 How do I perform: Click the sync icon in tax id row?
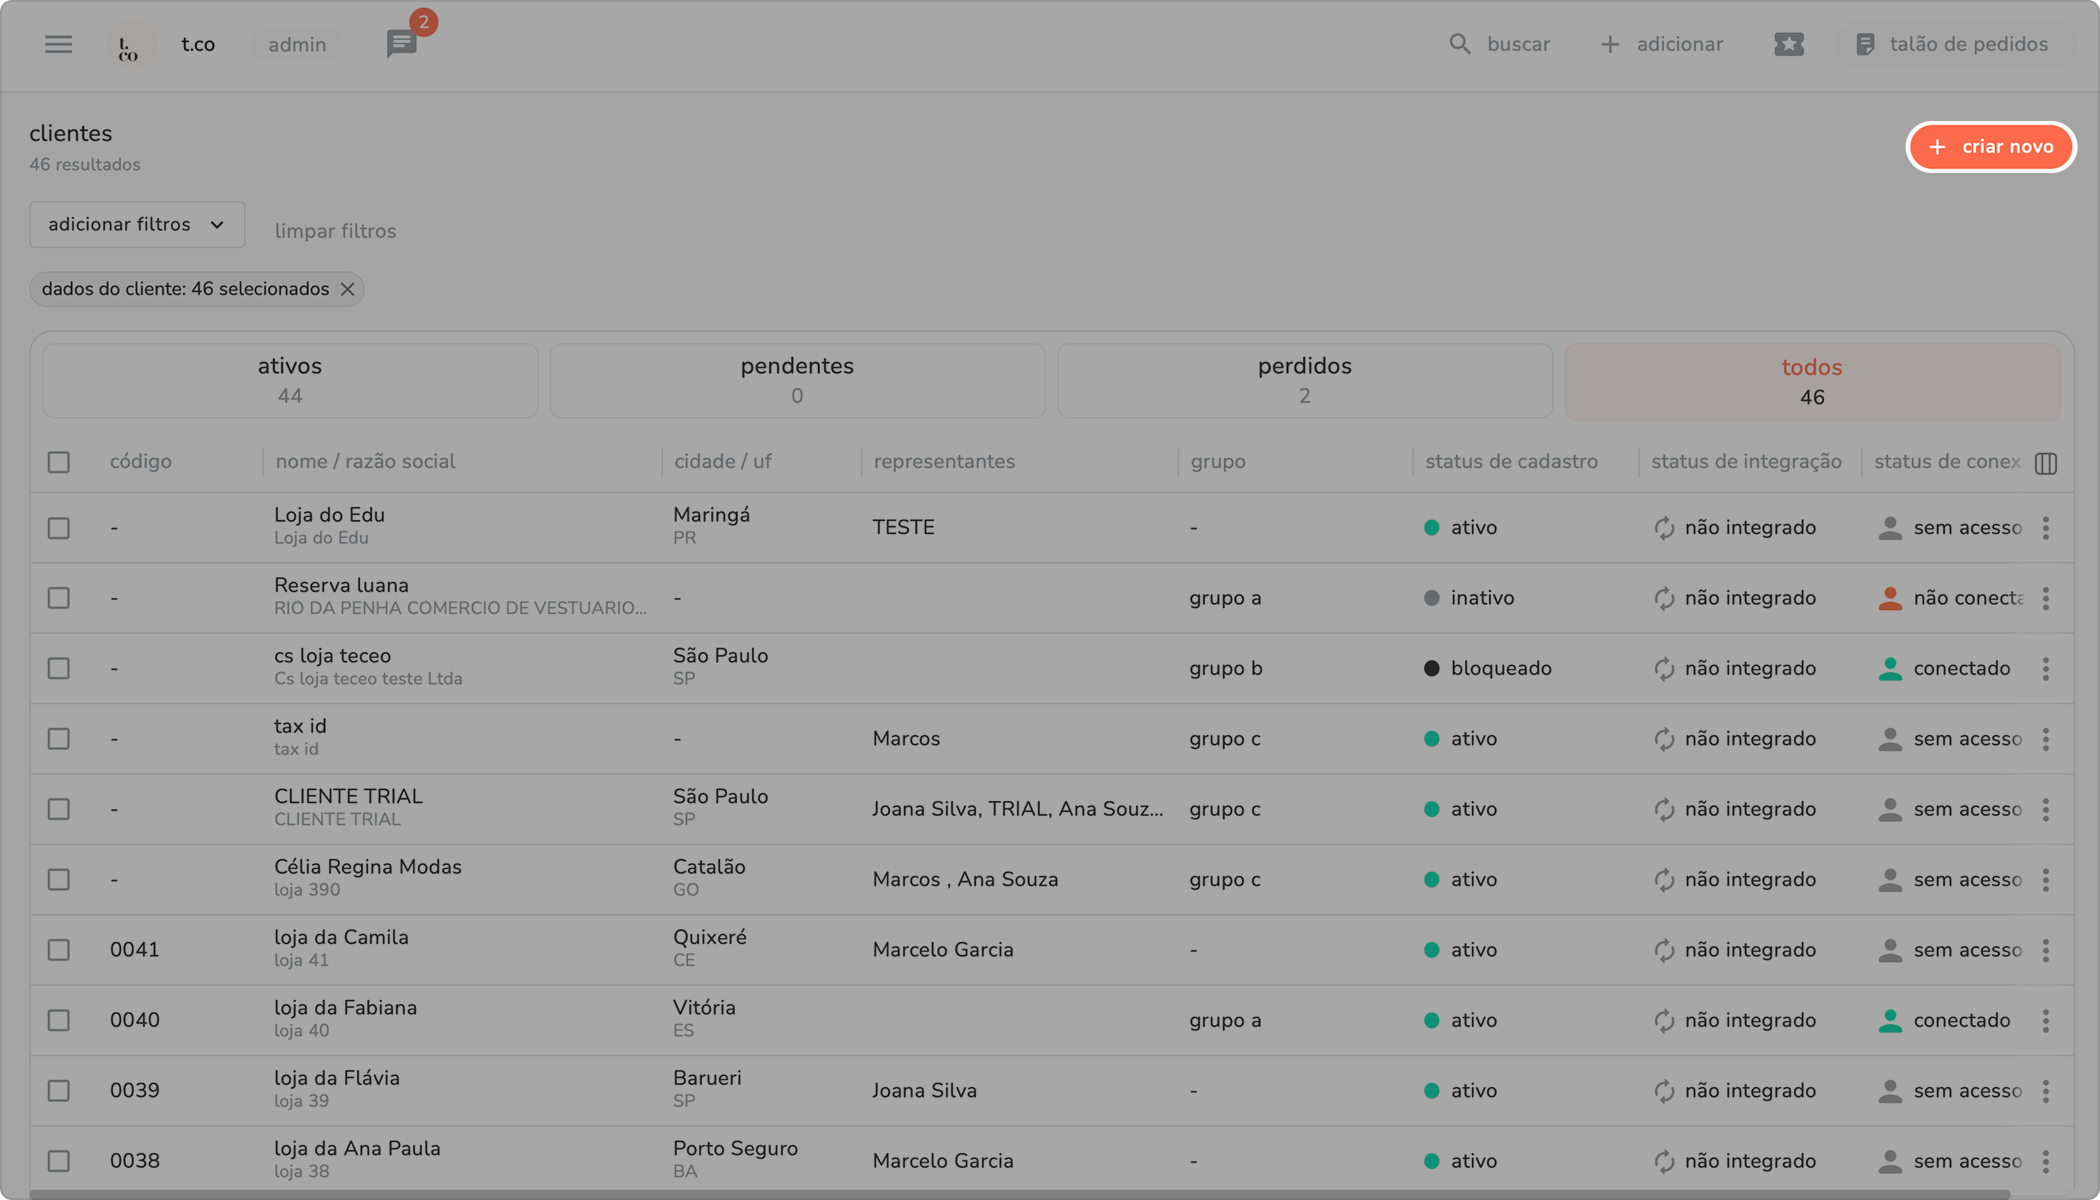point(1664,739)
